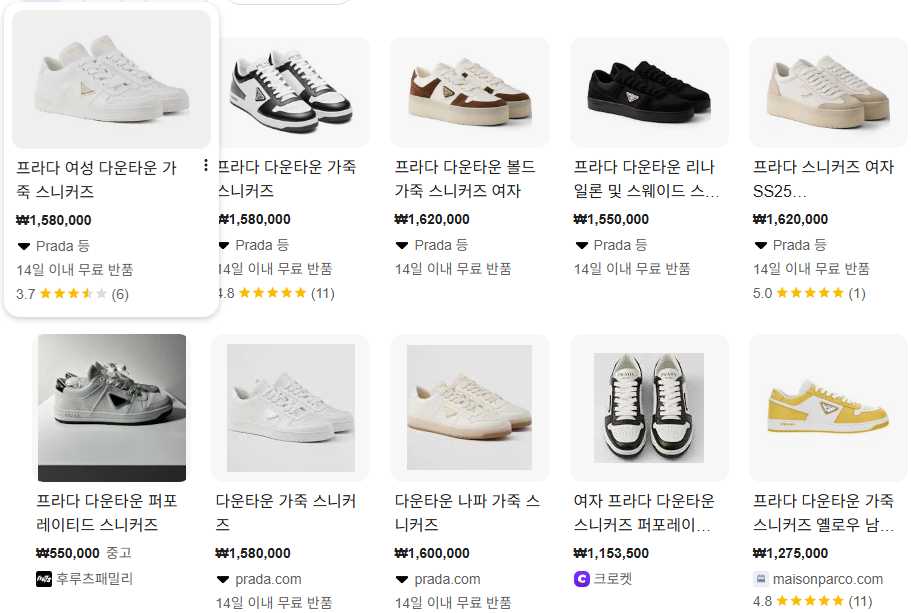911x613 pixels.
Task: Open the top-view green and white sneakers photo
Action: click(649, 408)
